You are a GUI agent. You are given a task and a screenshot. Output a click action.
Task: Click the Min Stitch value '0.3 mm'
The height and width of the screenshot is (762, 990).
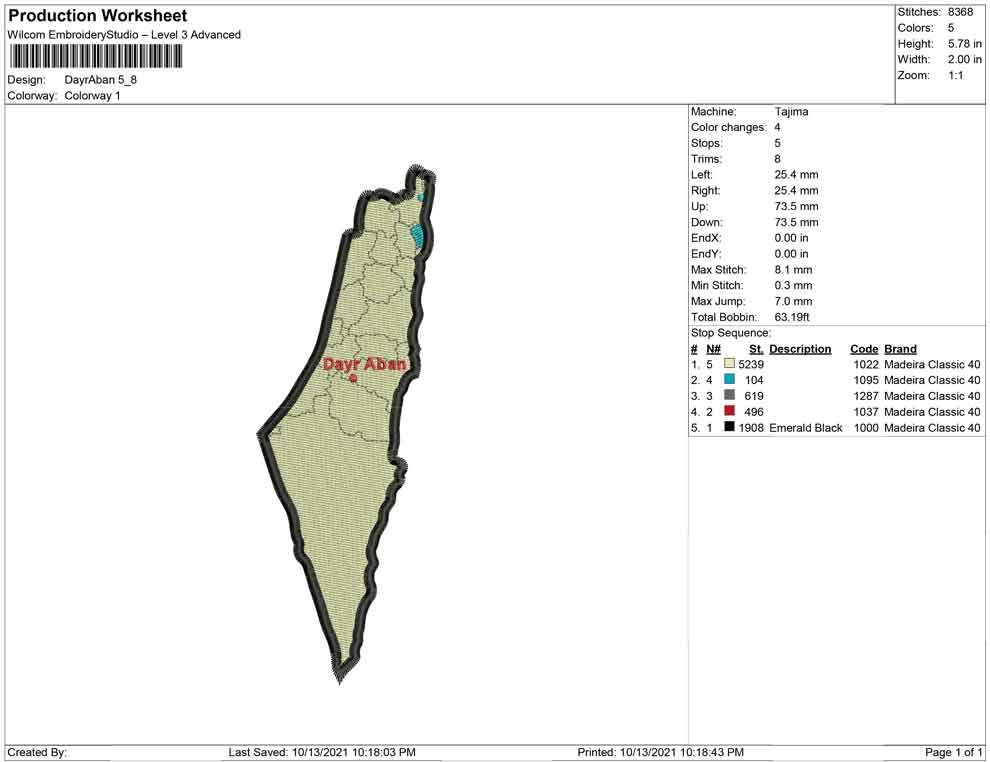click(x=793, y=285)
